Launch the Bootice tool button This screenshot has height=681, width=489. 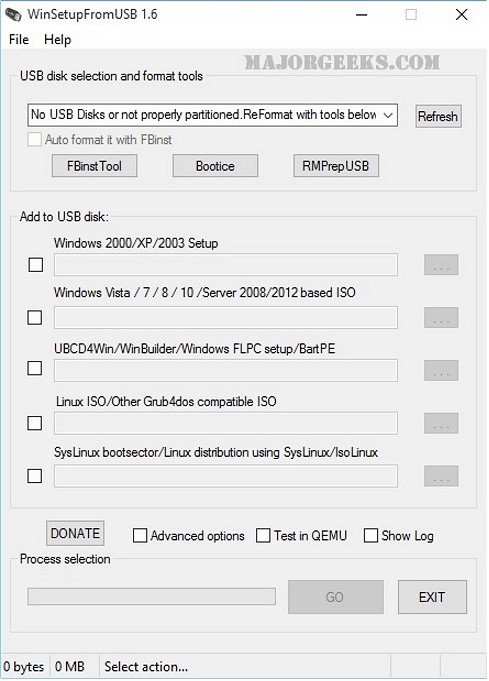215,166
